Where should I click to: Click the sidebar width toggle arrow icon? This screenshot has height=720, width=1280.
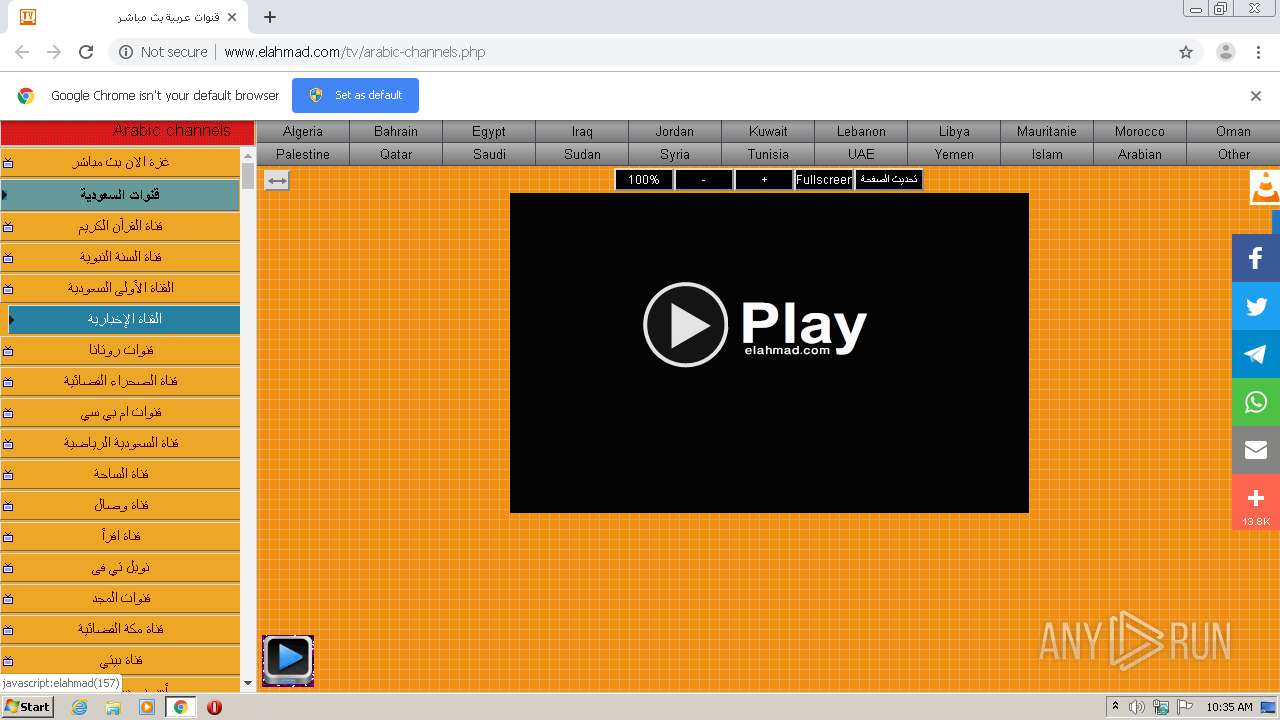277,180
